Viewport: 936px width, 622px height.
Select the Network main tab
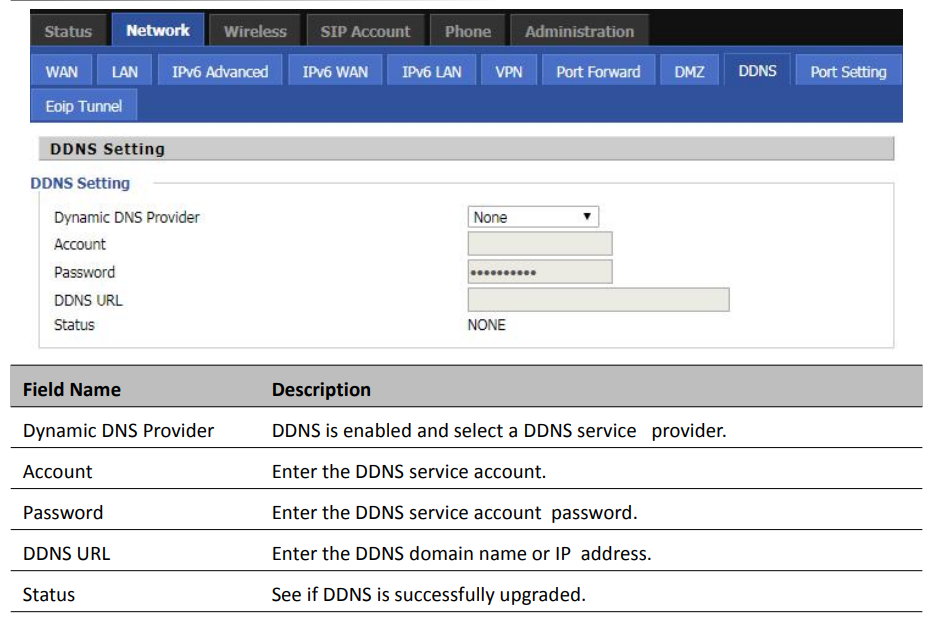[158, 30]
